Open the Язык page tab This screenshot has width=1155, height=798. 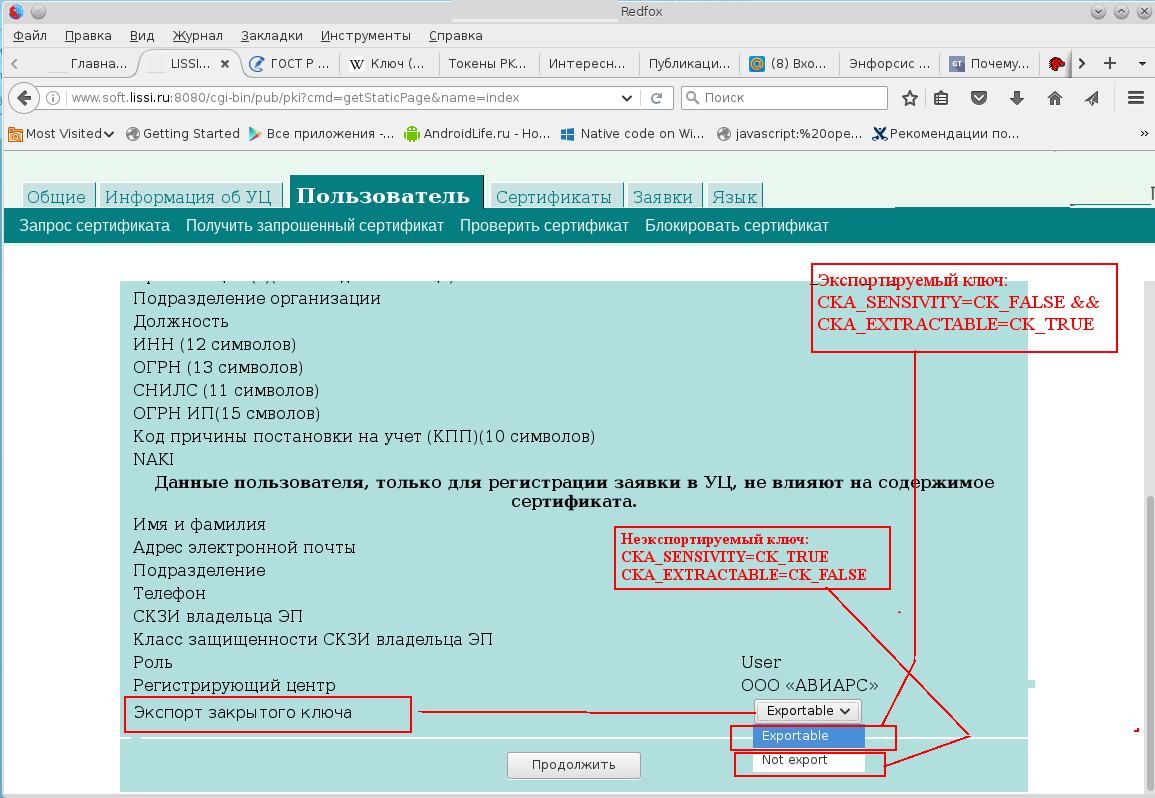[734, 197]
